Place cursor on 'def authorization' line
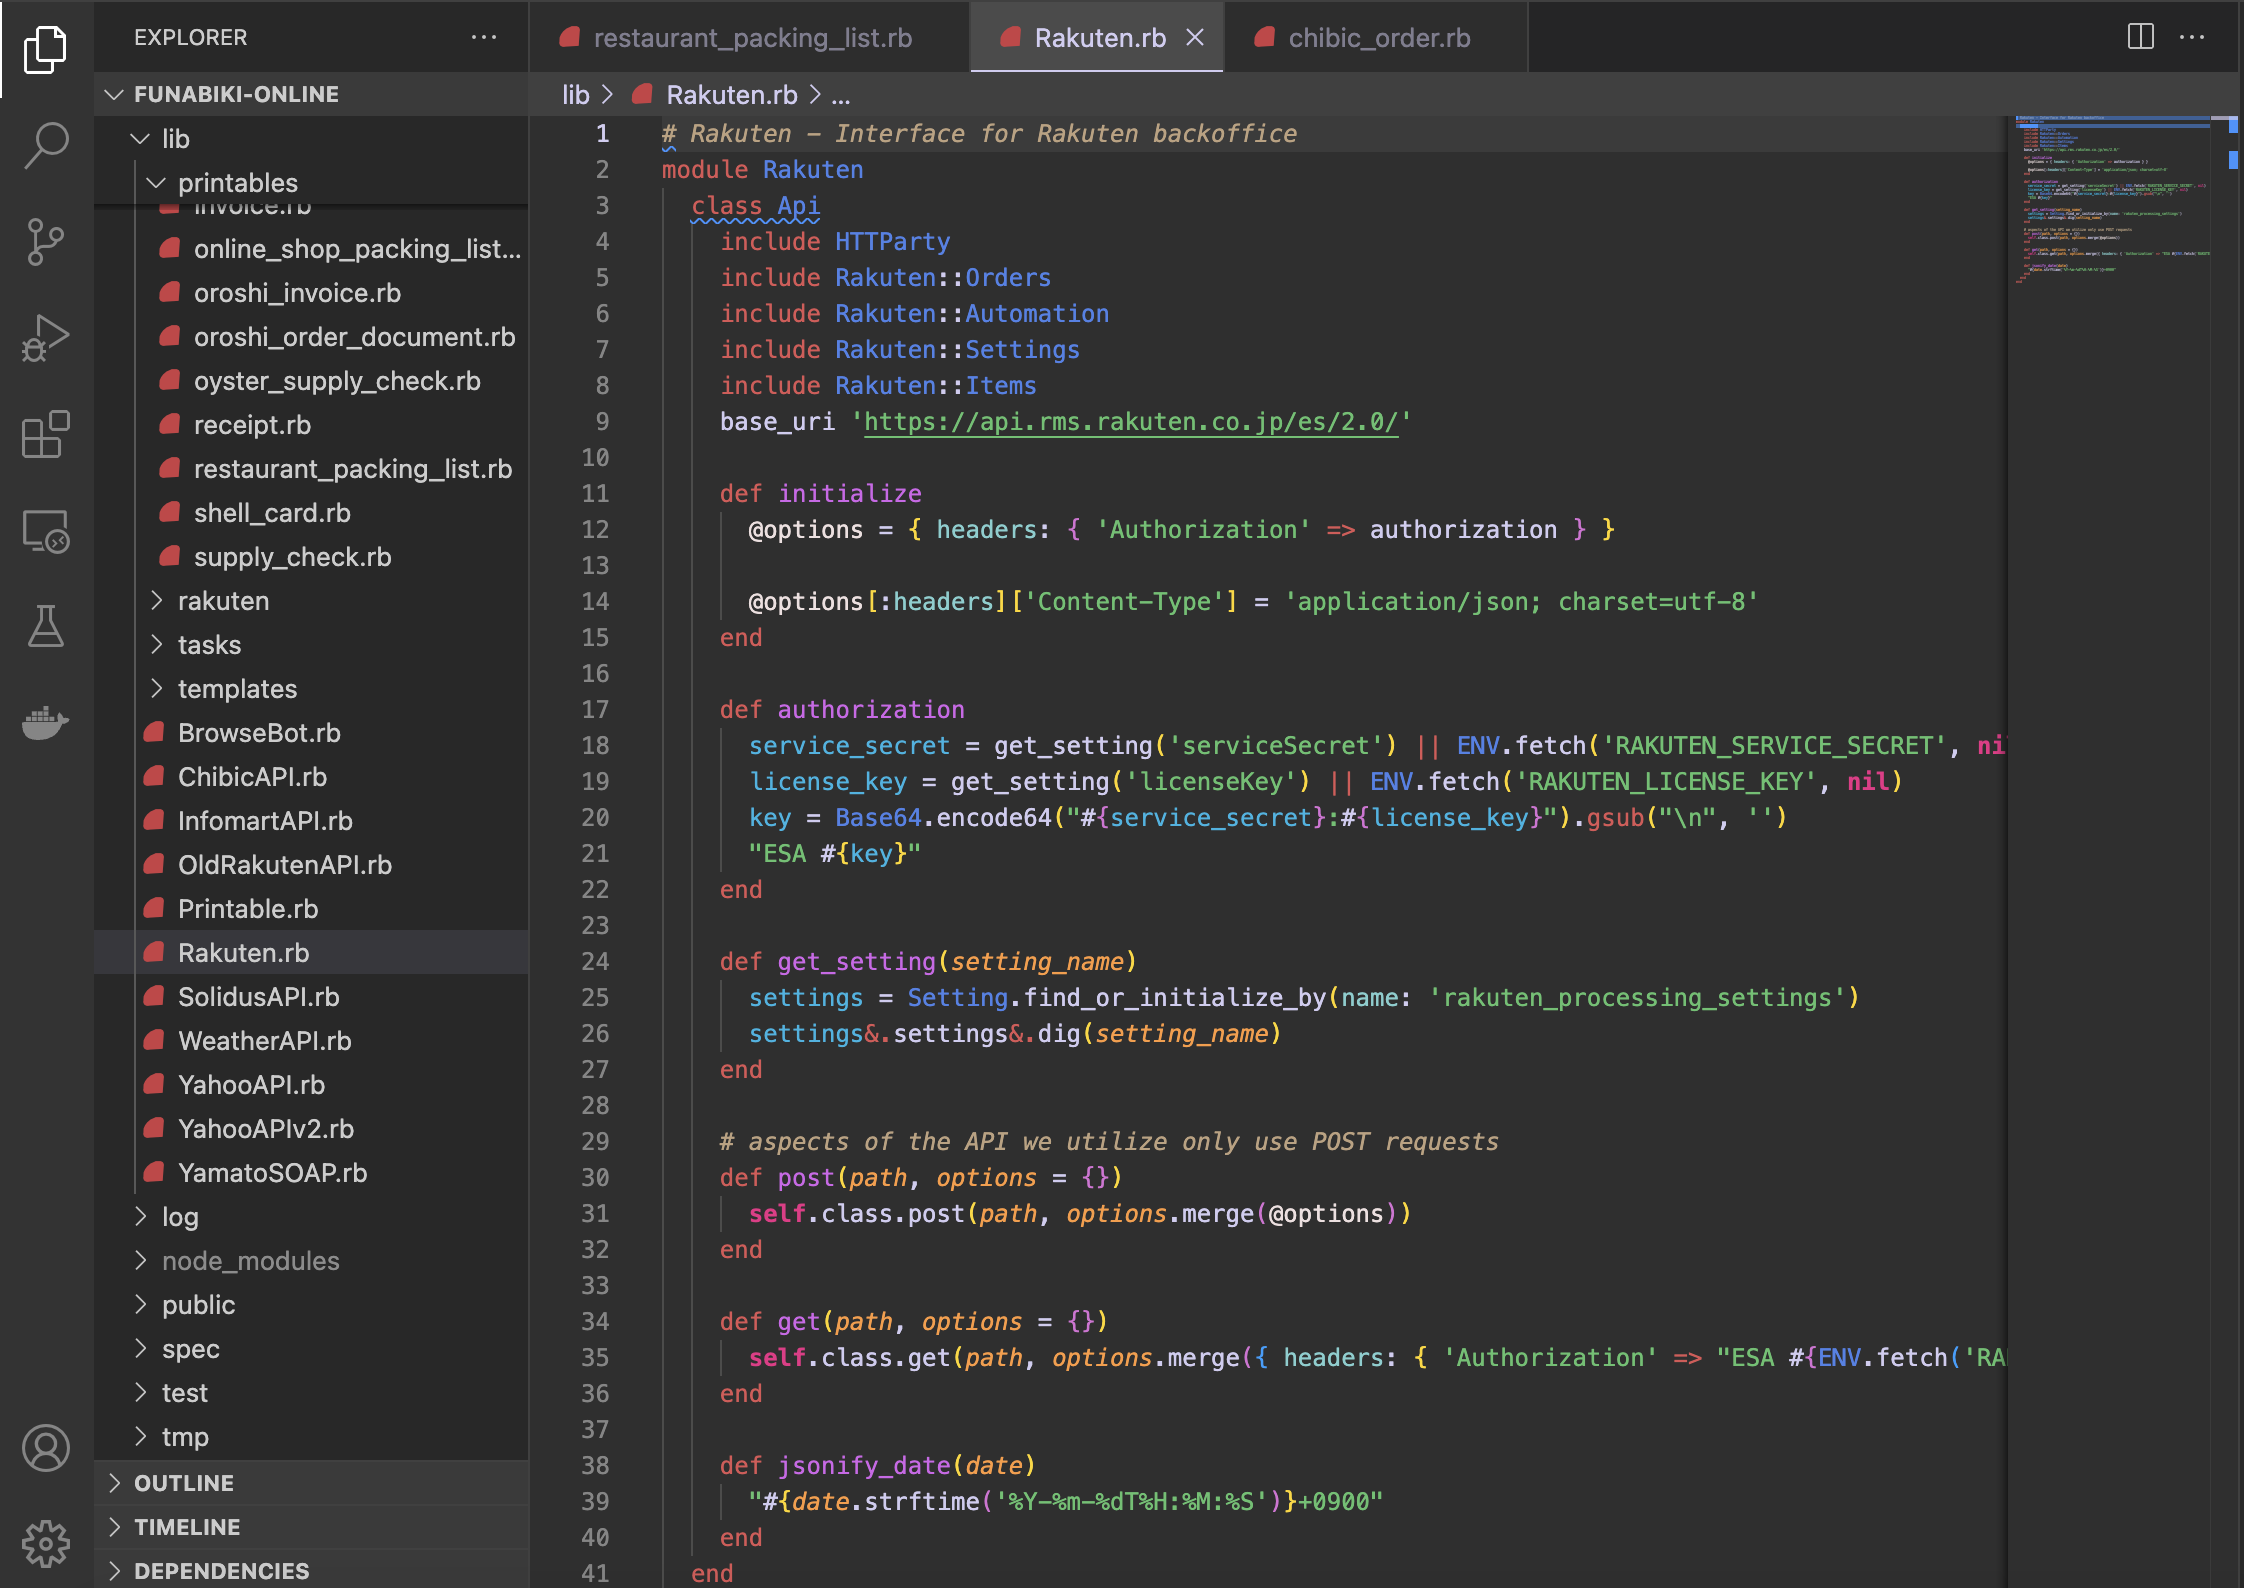Image resolution: width=2244 pixels, height=1588 pixels. 842,709
